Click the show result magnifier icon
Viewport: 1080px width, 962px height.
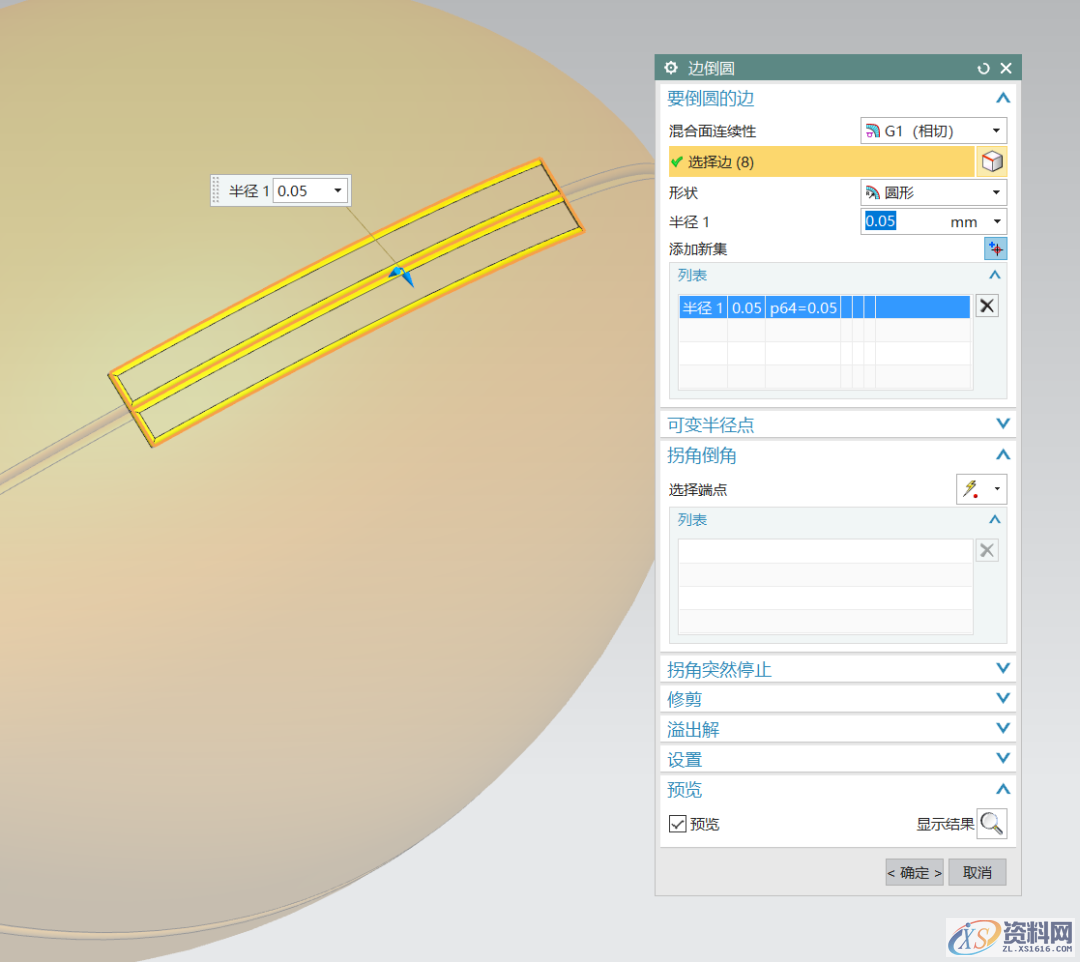pos(991,824)
